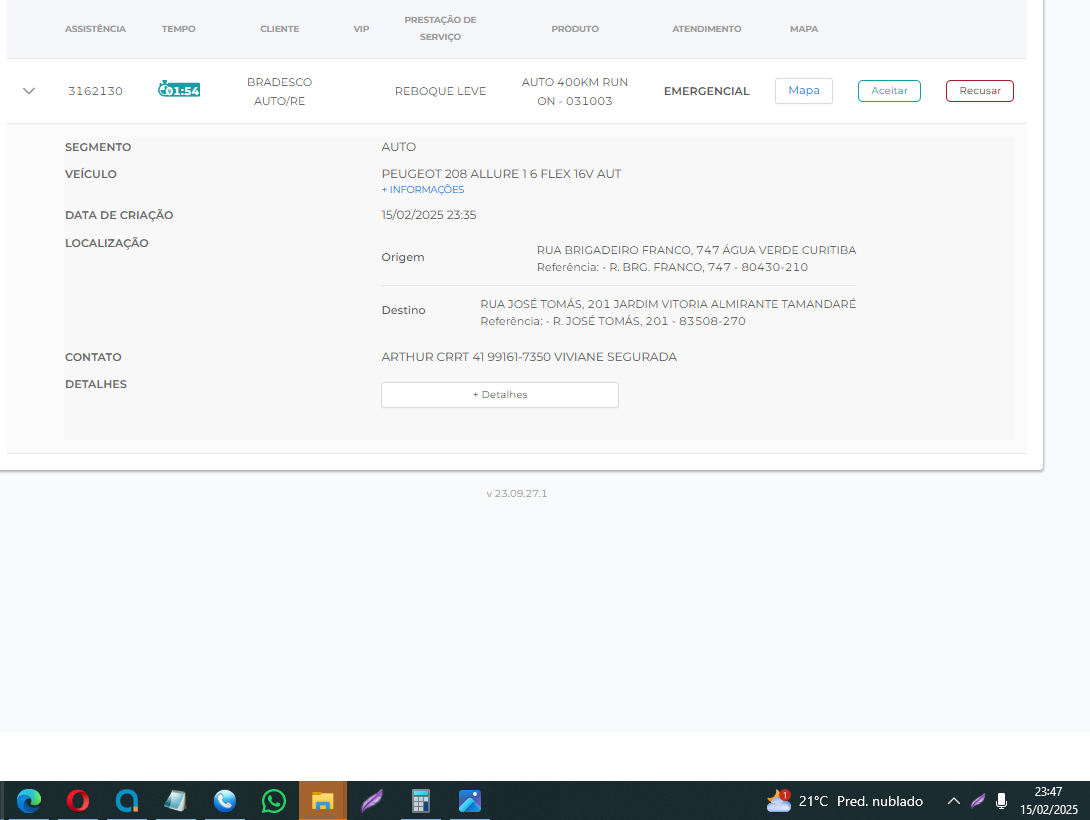Viewport: 1090px width, 820px height.
Task: Open the clock showing 23:47
Action: [x=1048, y=801]
